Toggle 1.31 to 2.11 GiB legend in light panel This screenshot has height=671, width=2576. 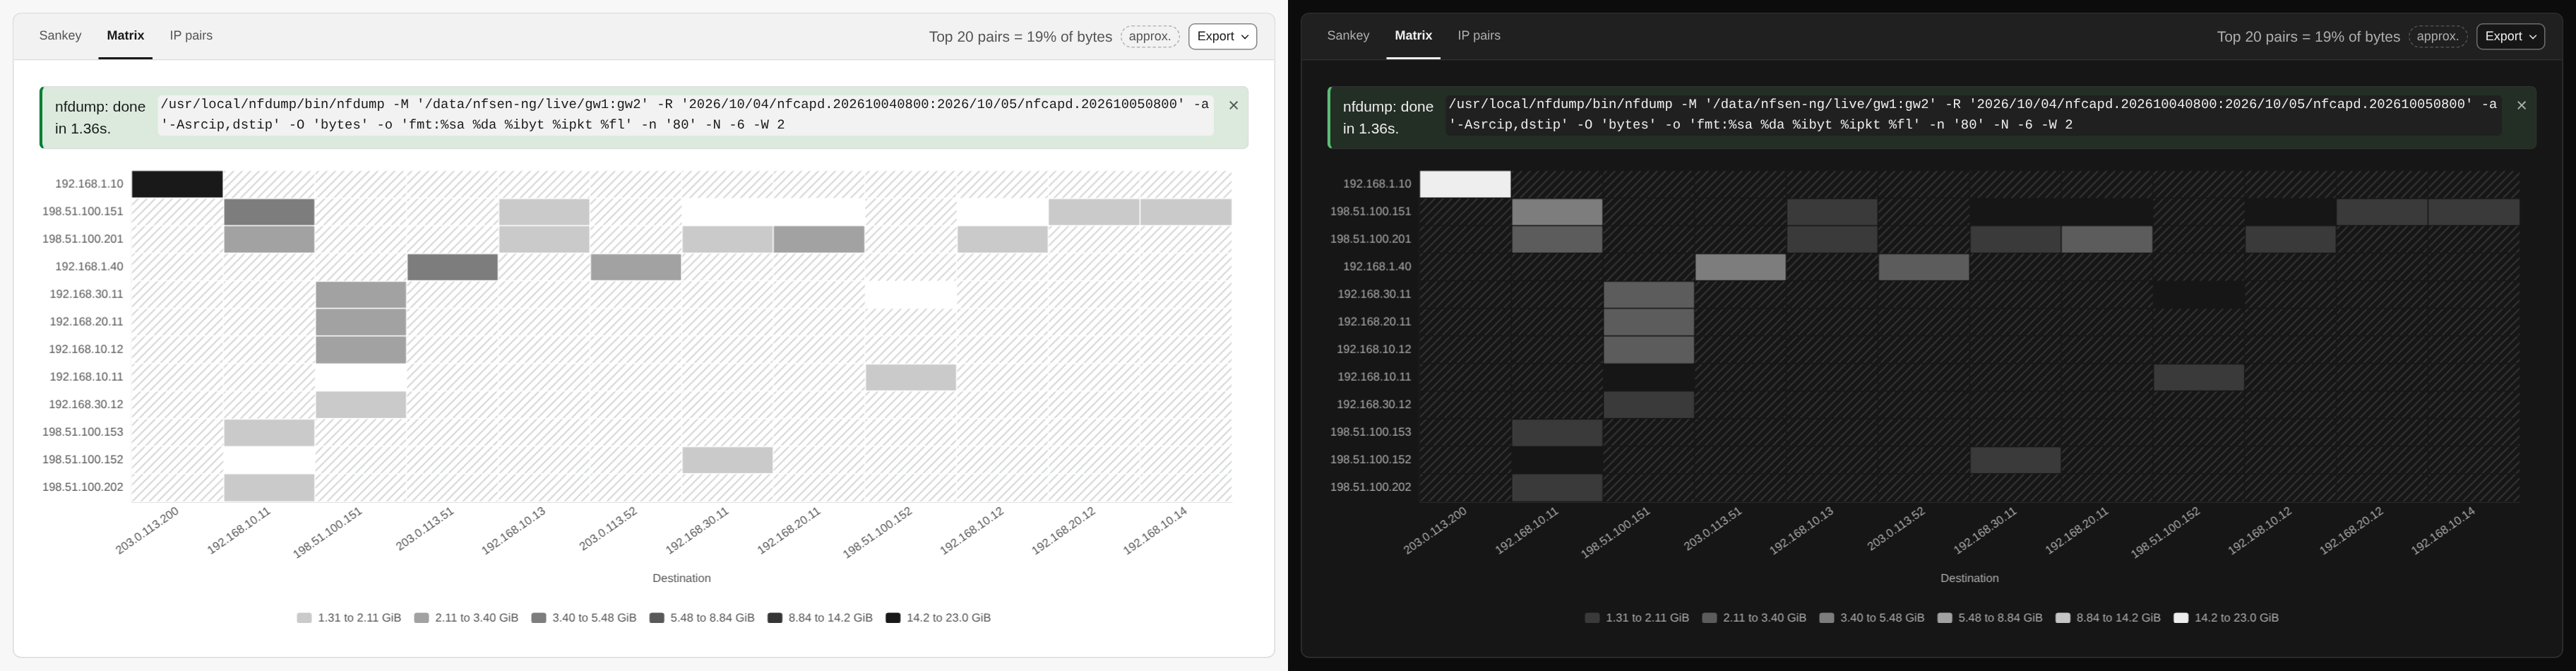point(349,618)
